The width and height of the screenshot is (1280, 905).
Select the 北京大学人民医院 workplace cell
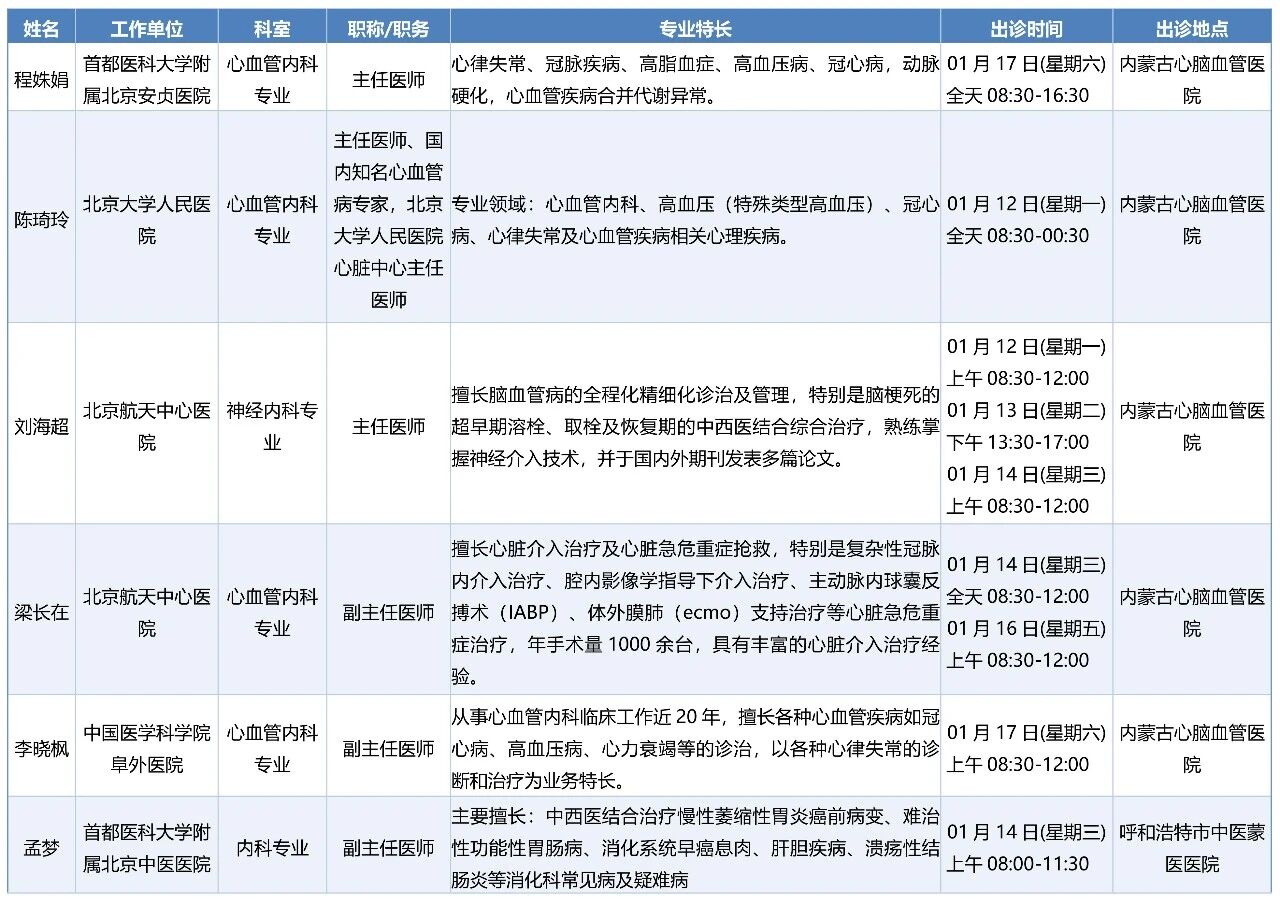[x=147, y=220]
